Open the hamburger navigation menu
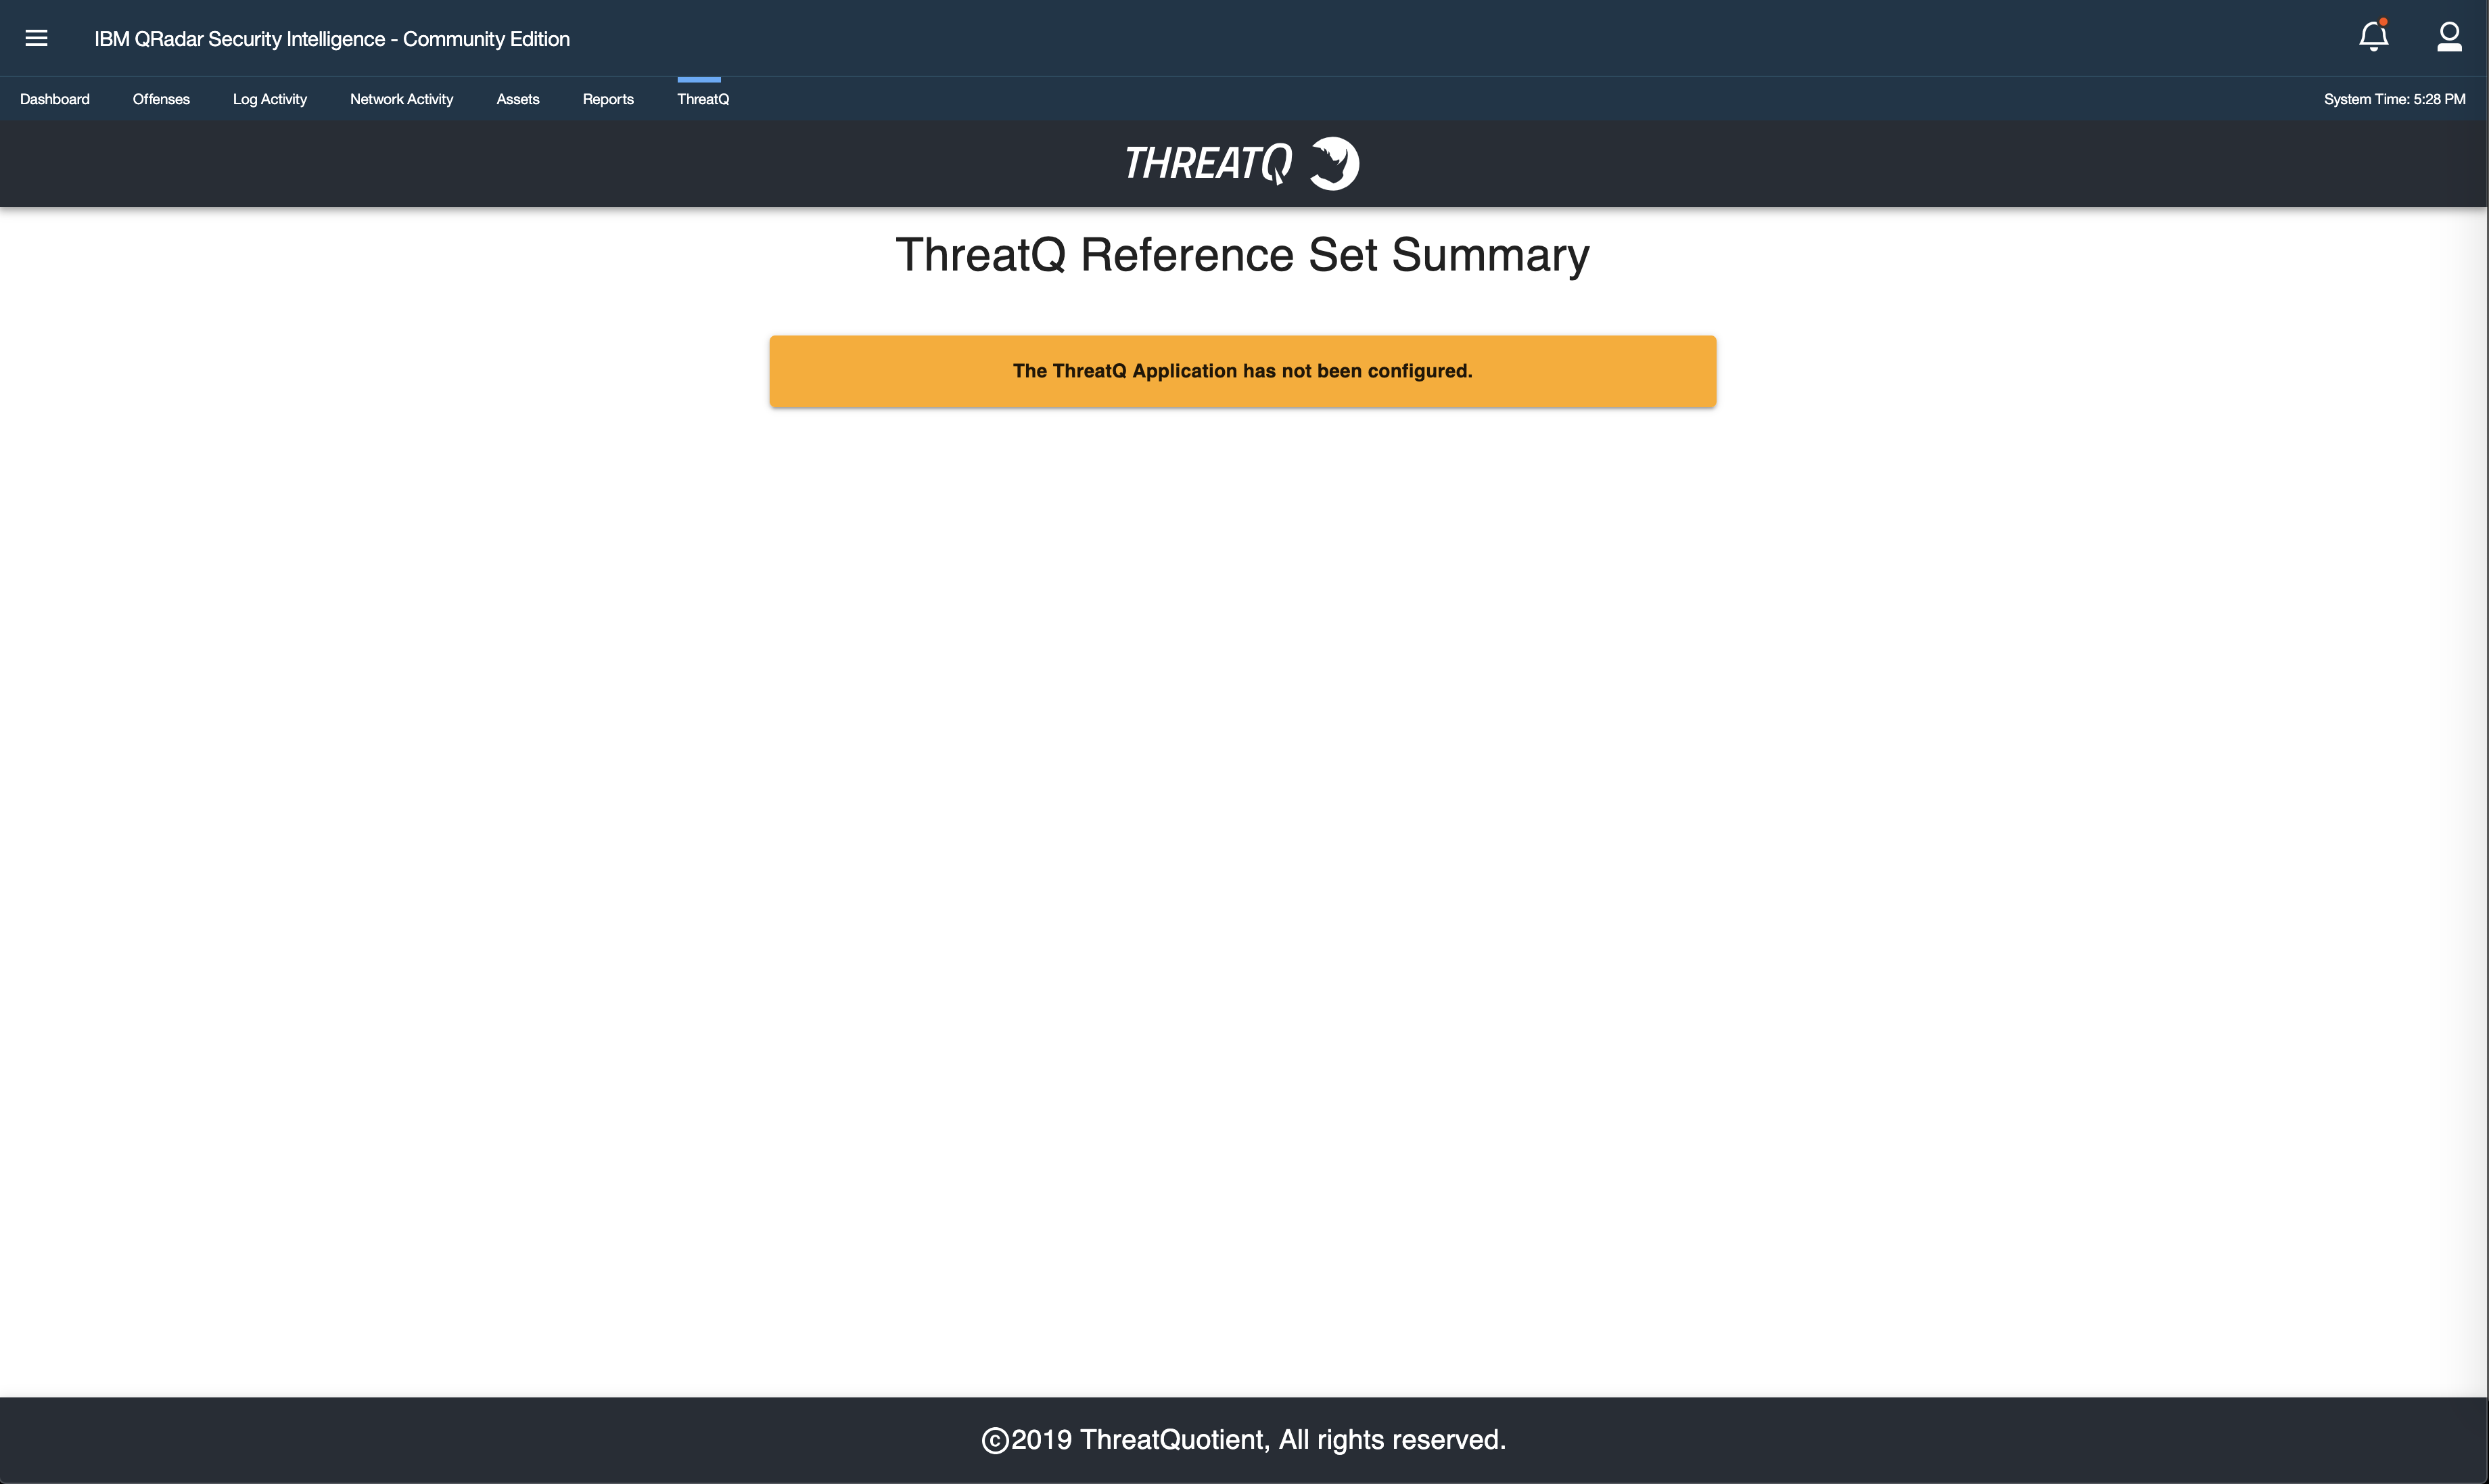This screenshot has width=2489, height=1484. (37, 38)
